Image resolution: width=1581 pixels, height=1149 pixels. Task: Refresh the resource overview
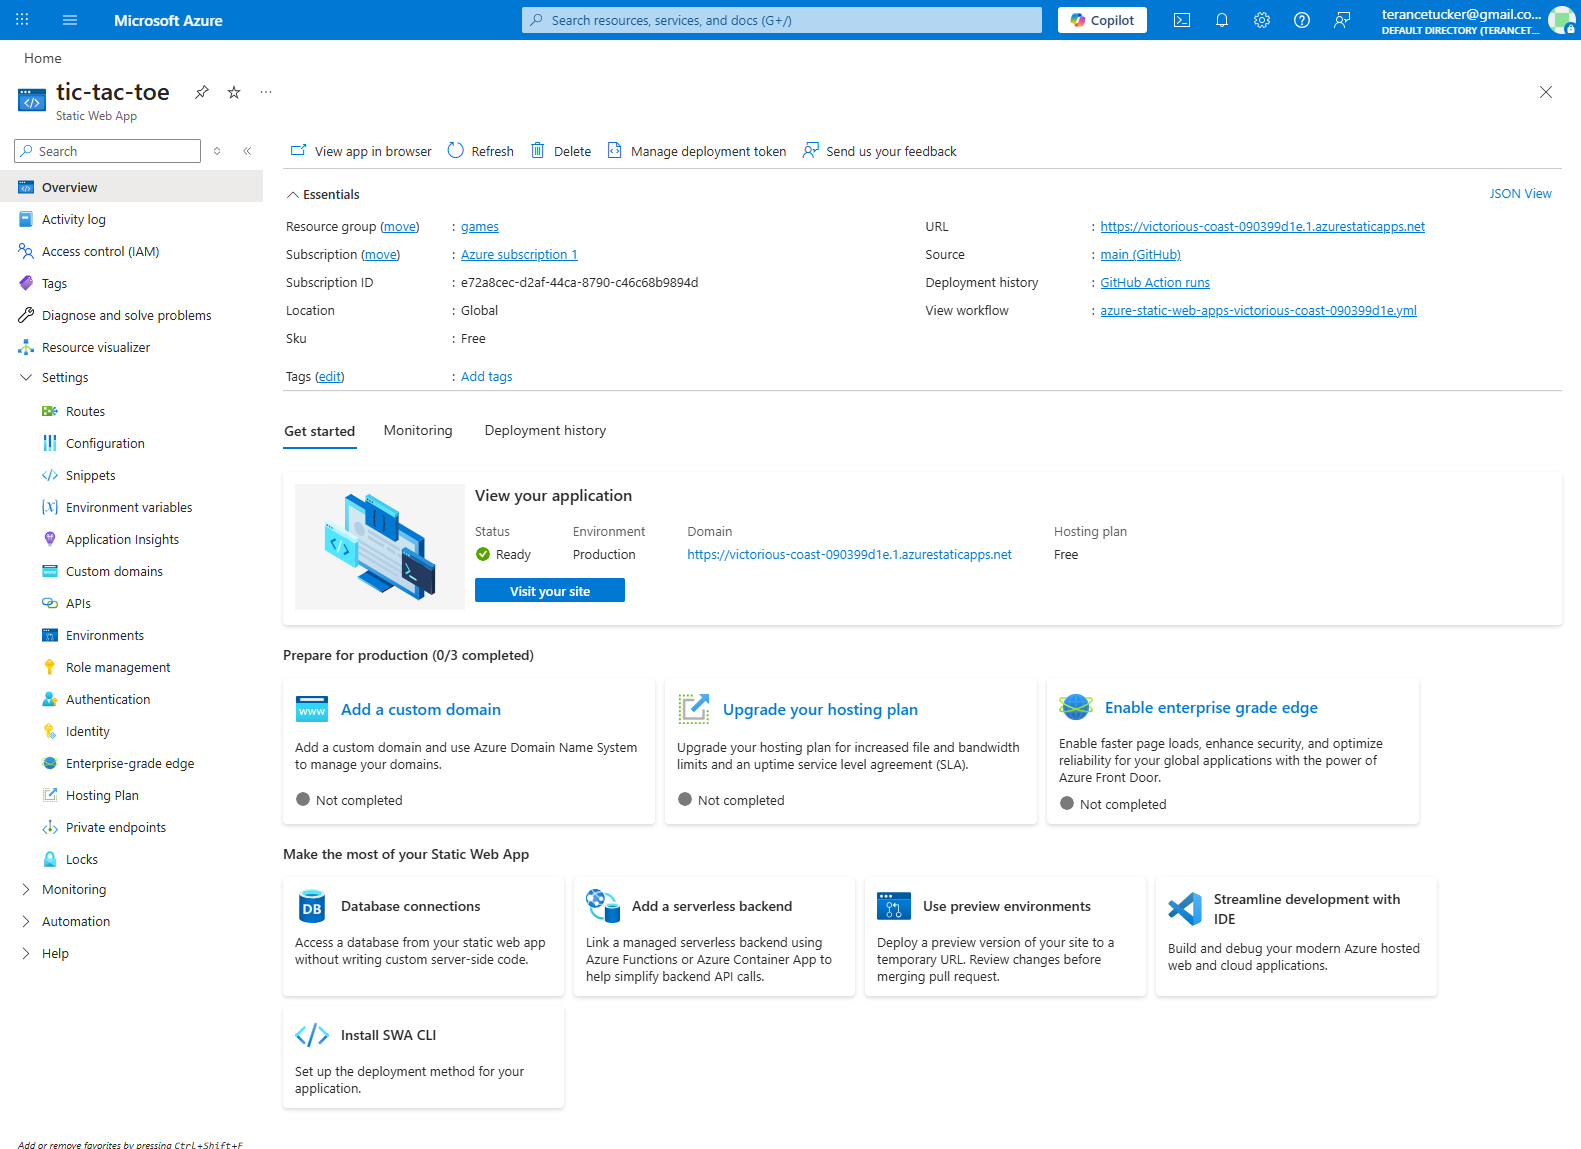(480, 151)
